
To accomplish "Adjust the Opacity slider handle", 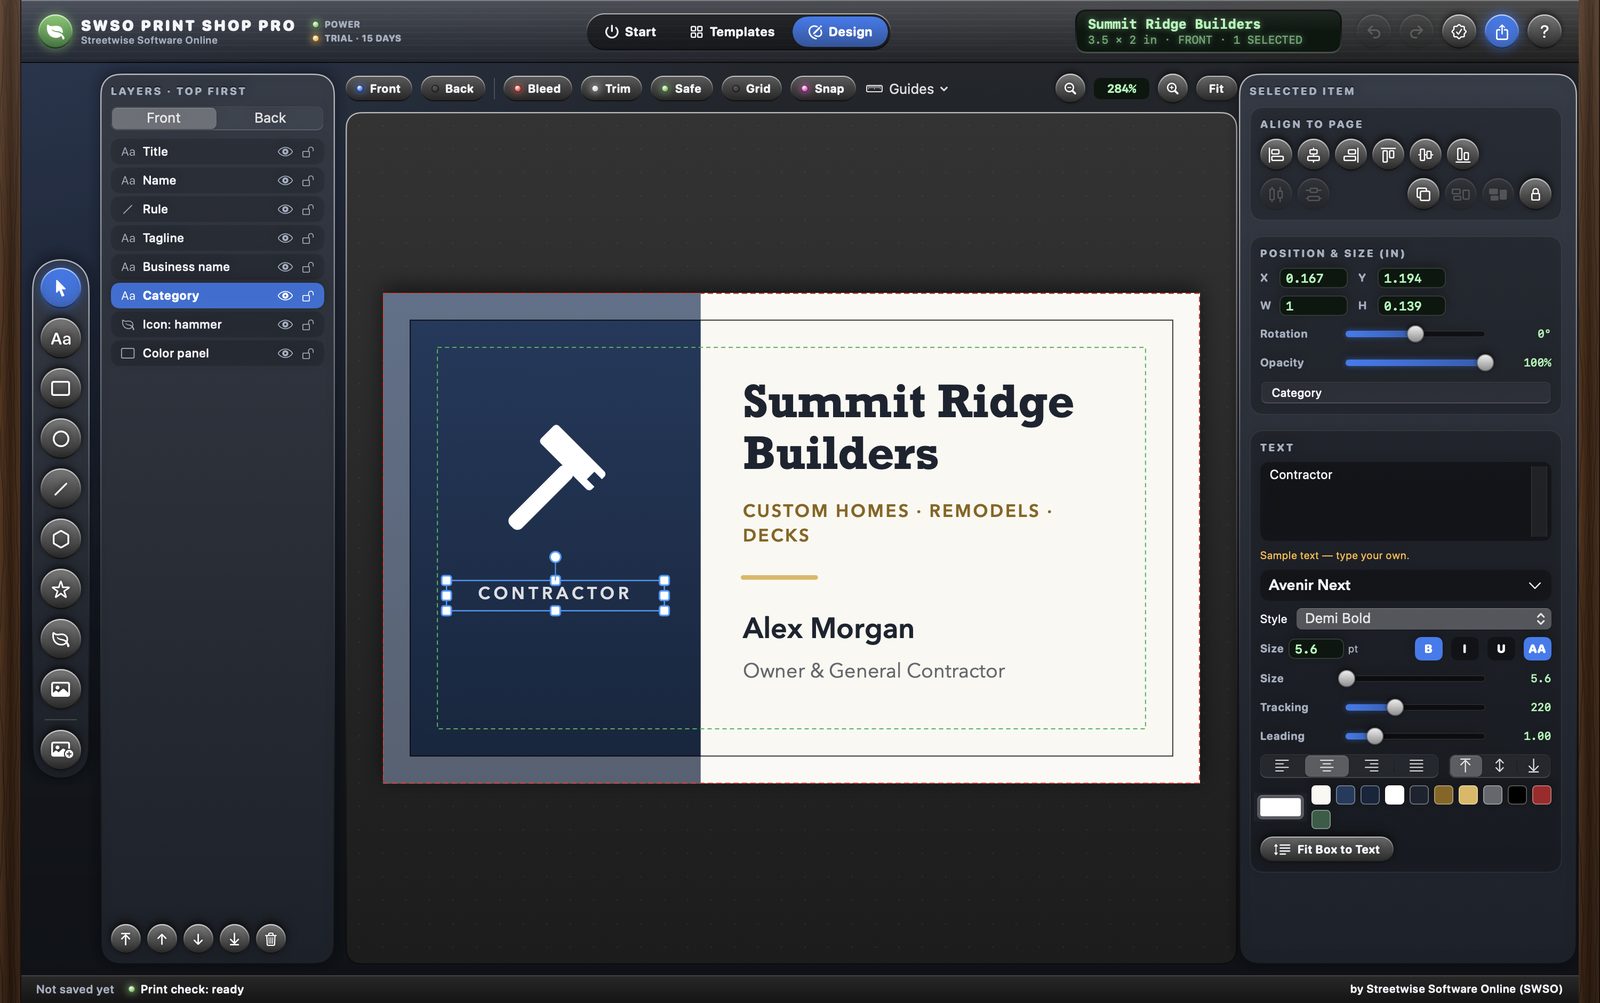I will click(1485, 363).
